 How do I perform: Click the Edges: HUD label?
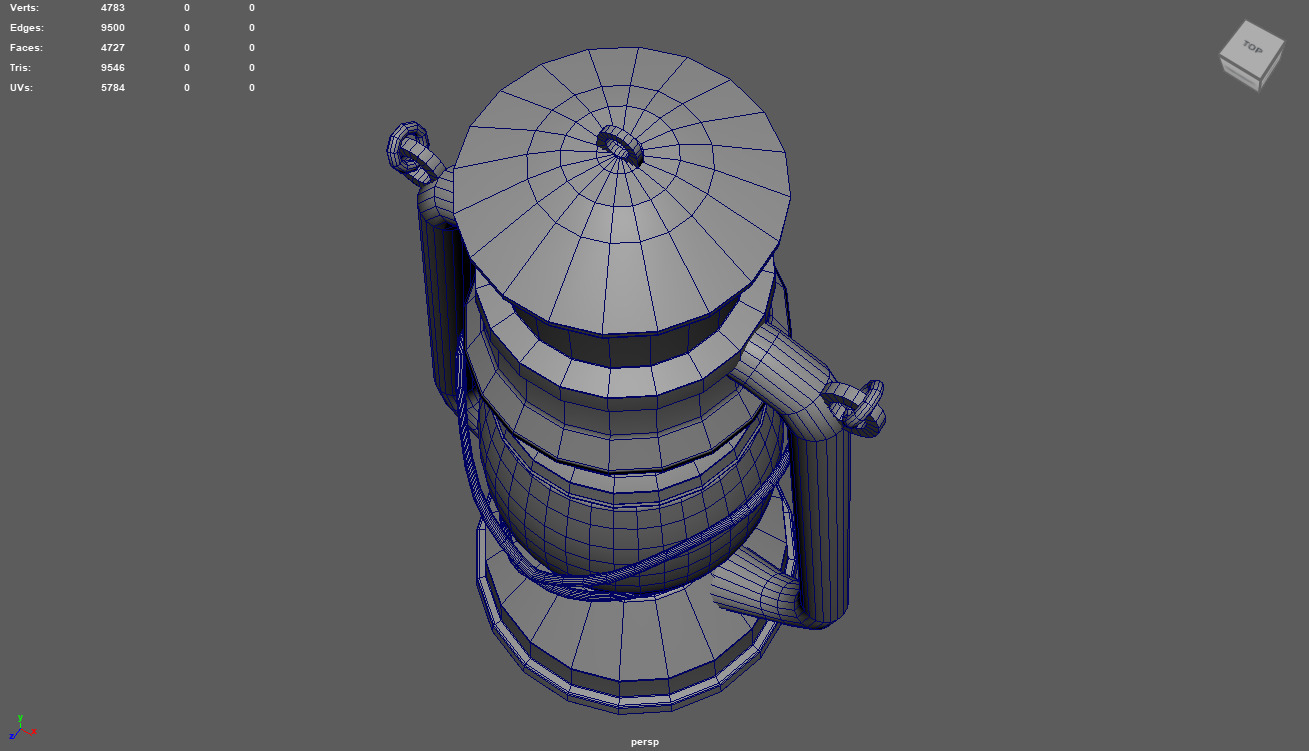coord(27,28)
